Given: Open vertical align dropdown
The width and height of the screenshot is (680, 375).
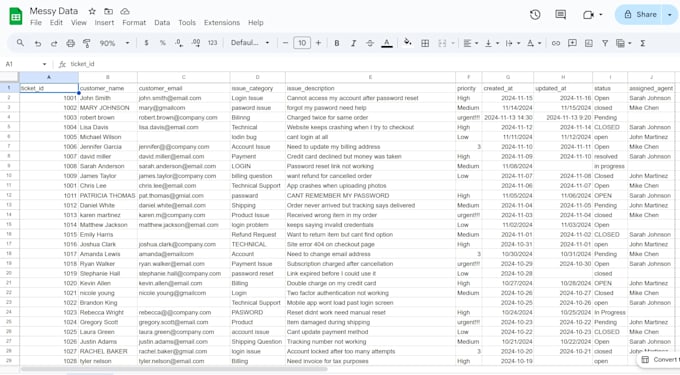Looking at the screenshot, I should 492,43.
